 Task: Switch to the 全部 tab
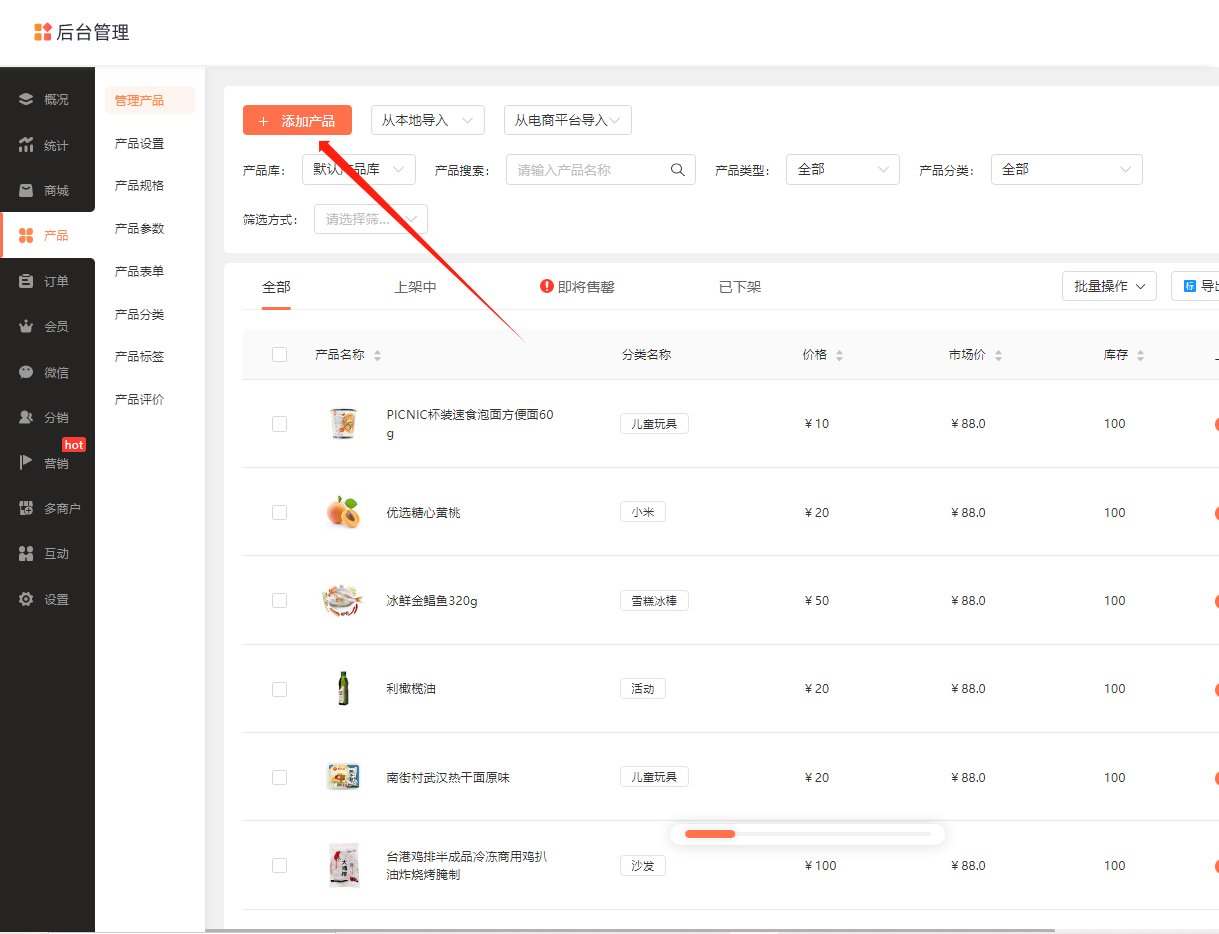tap(276, 287)
